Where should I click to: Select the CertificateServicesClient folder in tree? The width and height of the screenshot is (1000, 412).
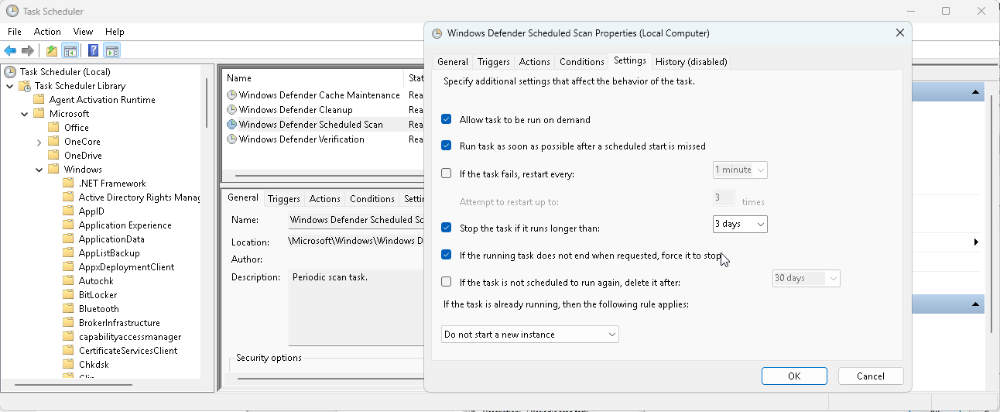click(x=128, y=351)
